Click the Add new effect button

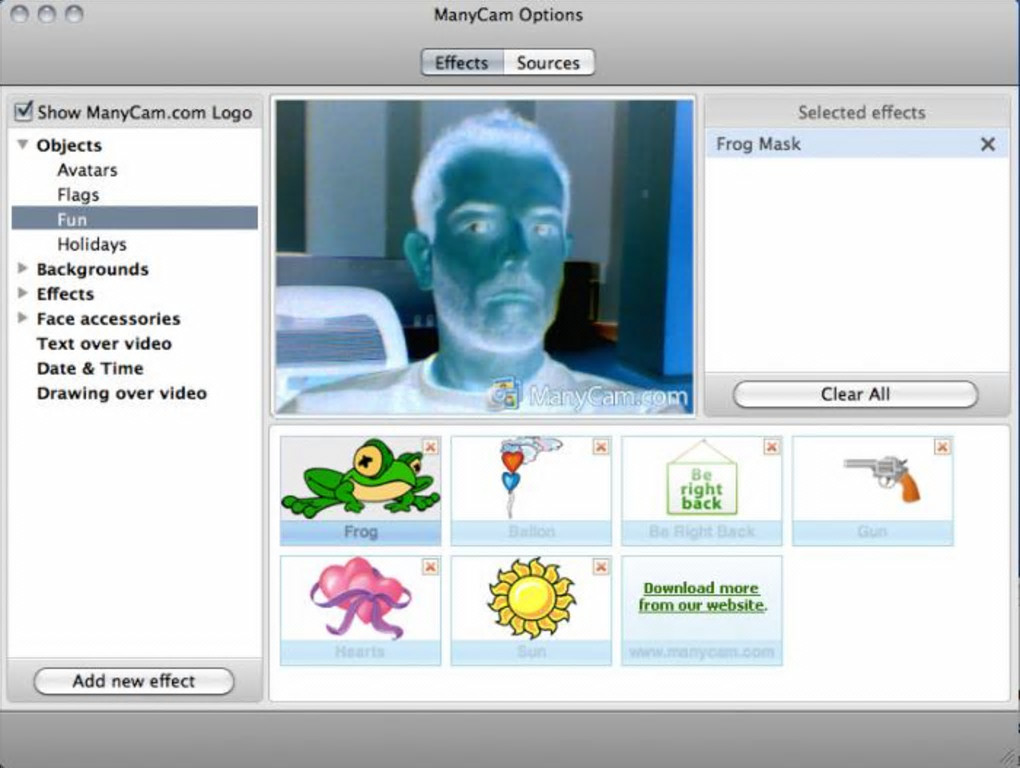coord(133,681)
